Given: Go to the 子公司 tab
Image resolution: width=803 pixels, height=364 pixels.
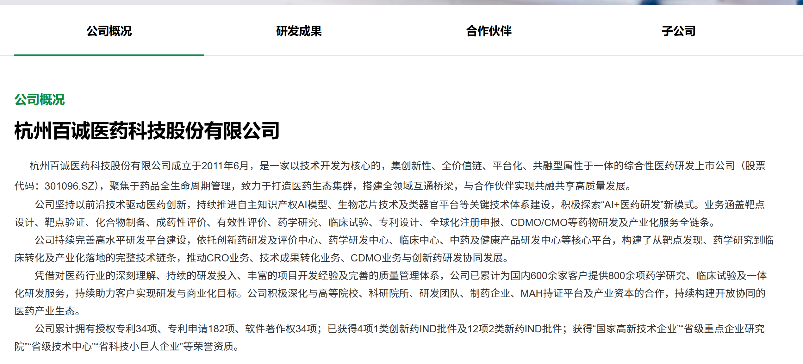Looking at the screenshot, I should pos(678,31).
